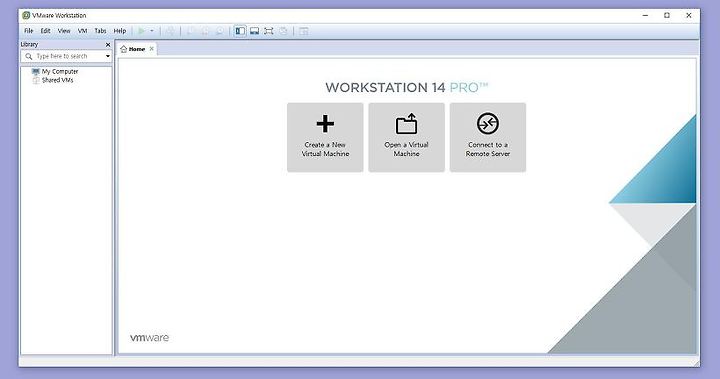720x379 pixels.
Task: Close the Home tab
Action: 152,49
